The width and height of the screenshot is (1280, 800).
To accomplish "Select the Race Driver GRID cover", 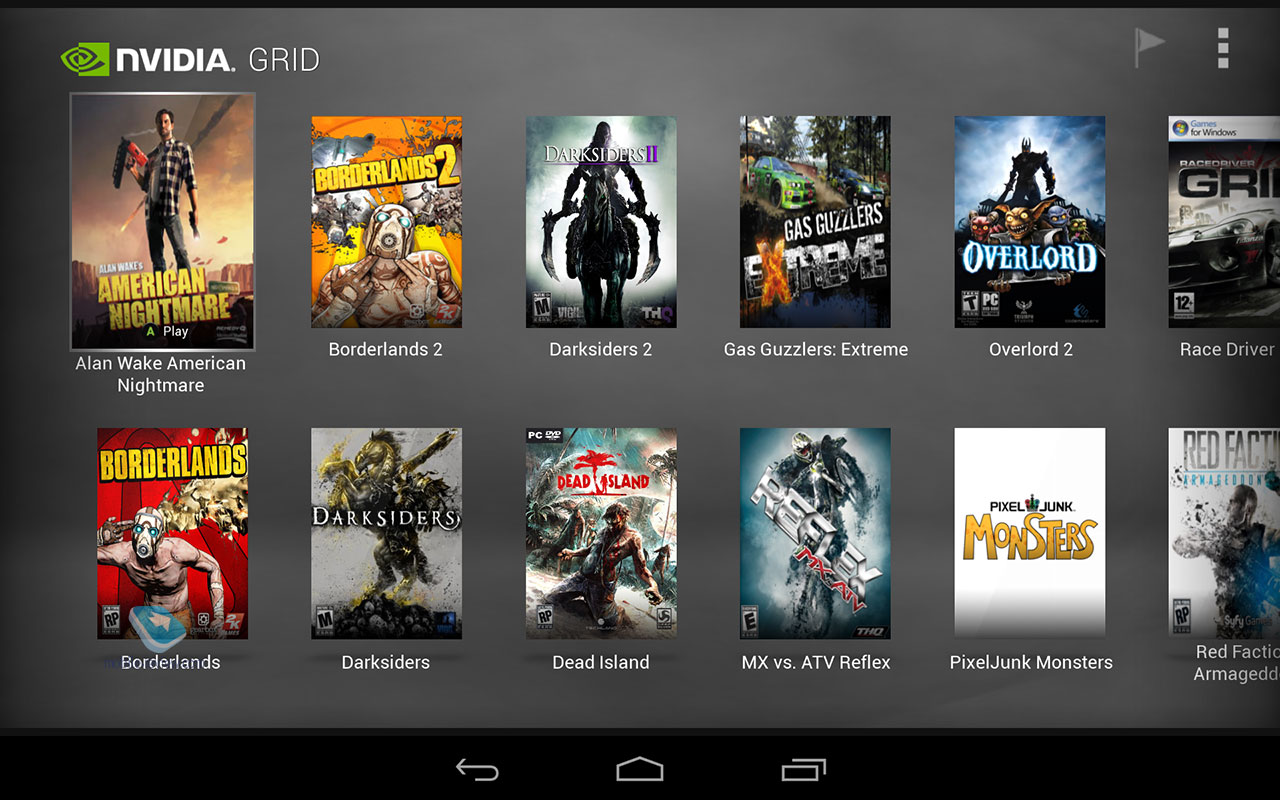I will pos(1224,222).
